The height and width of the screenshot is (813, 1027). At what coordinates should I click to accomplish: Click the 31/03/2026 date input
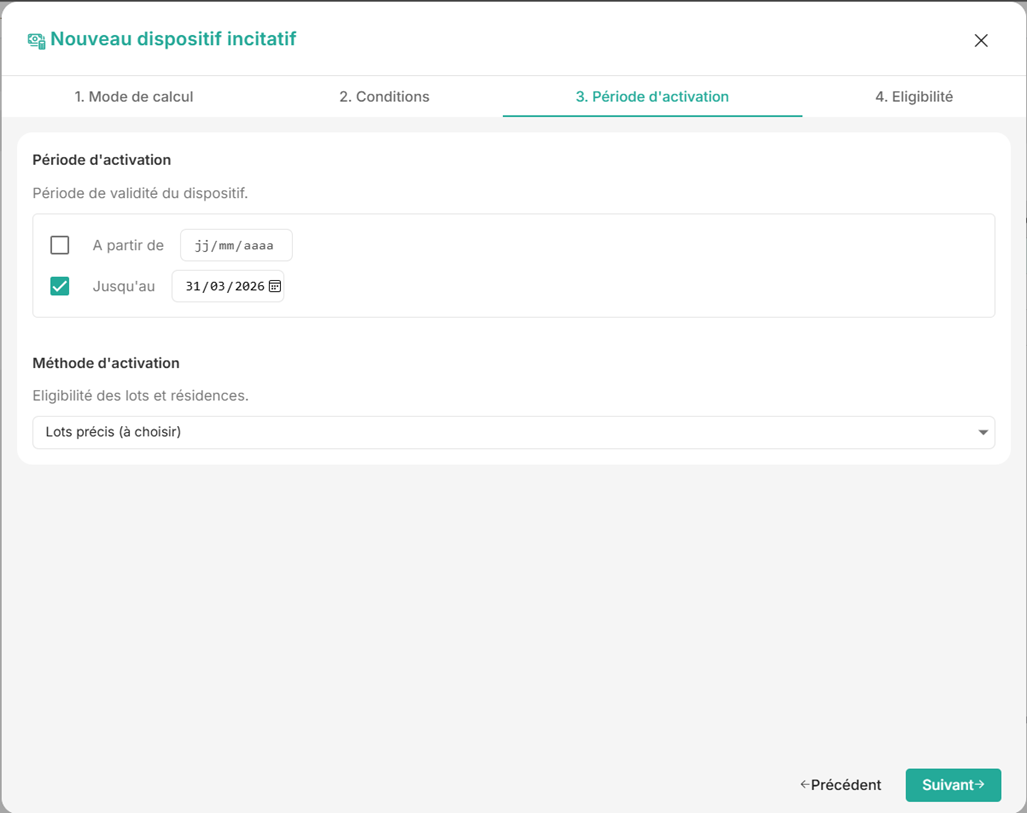pos(228,286)
